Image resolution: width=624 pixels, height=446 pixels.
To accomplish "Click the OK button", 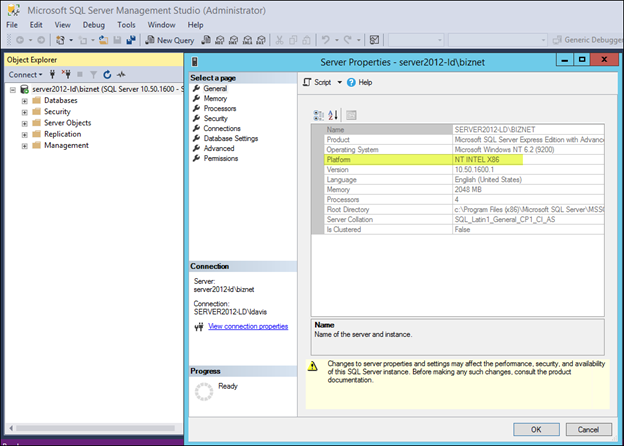I will coord(536,429).
